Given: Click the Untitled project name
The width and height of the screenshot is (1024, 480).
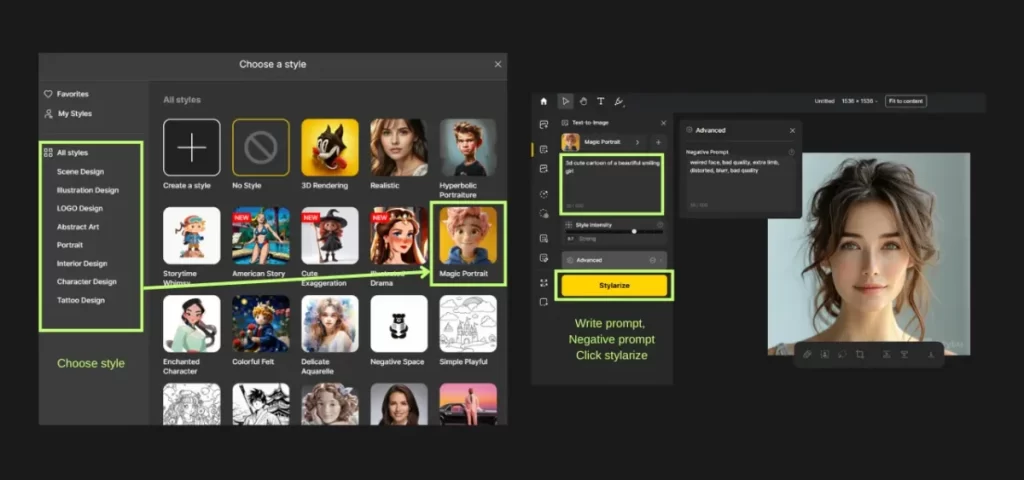Looking at the screenshot, I should coord(824,101).
